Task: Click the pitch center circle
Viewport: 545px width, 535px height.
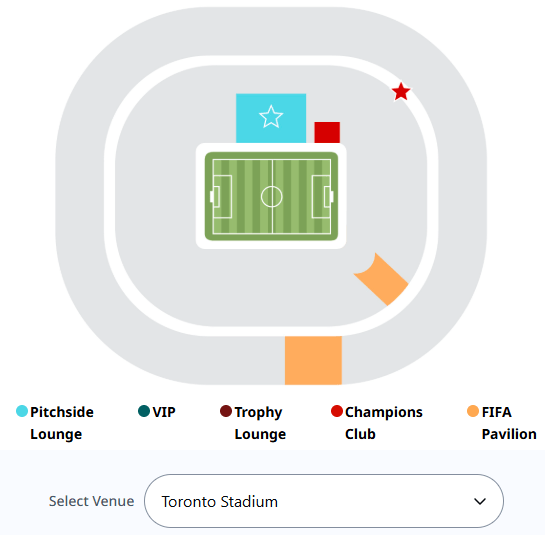Action: [x=271, y=196]
